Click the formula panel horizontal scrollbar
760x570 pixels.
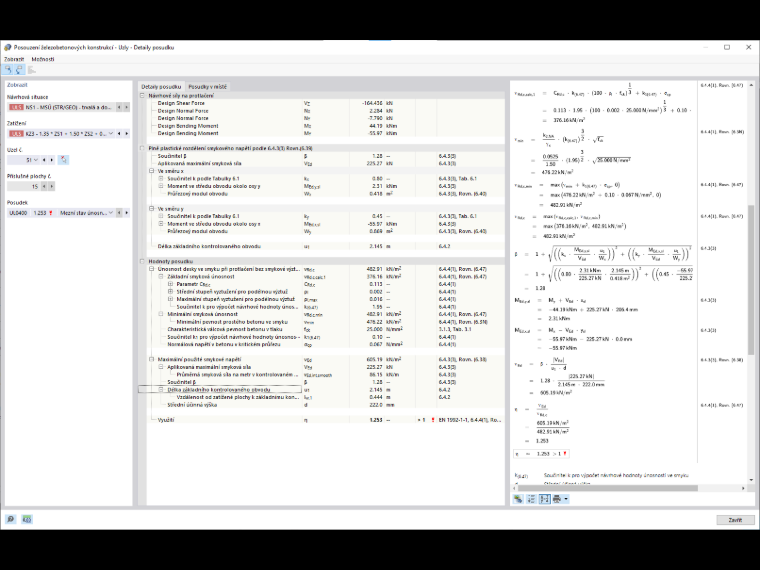click(608, 488)
